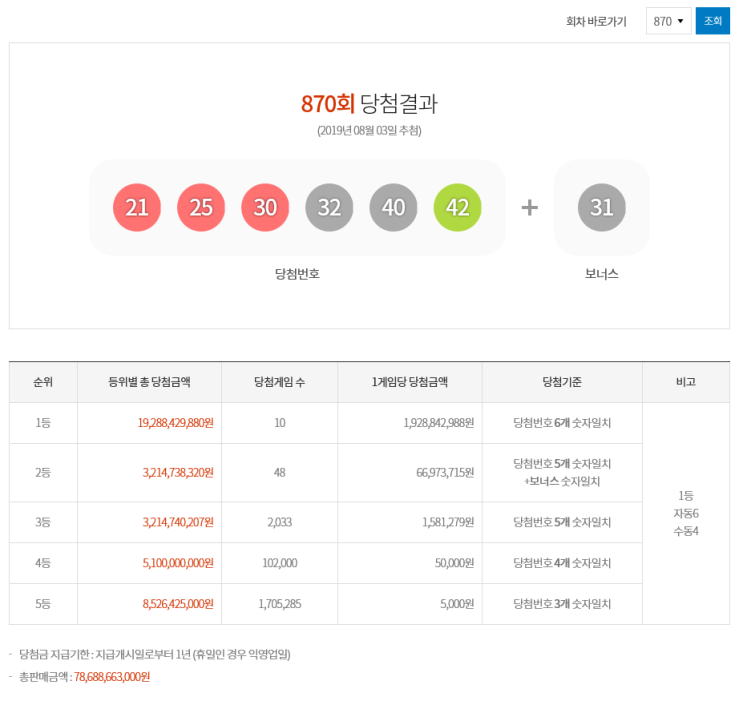Click the 5등 rank cell

point(43,604)
